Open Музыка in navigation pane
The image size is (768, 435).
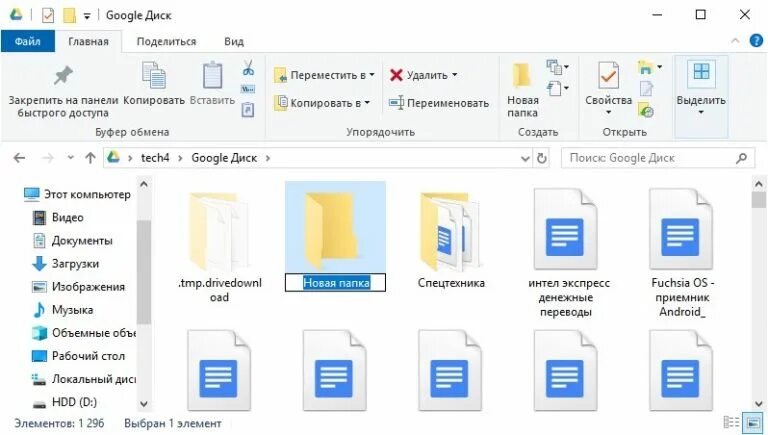62,310
